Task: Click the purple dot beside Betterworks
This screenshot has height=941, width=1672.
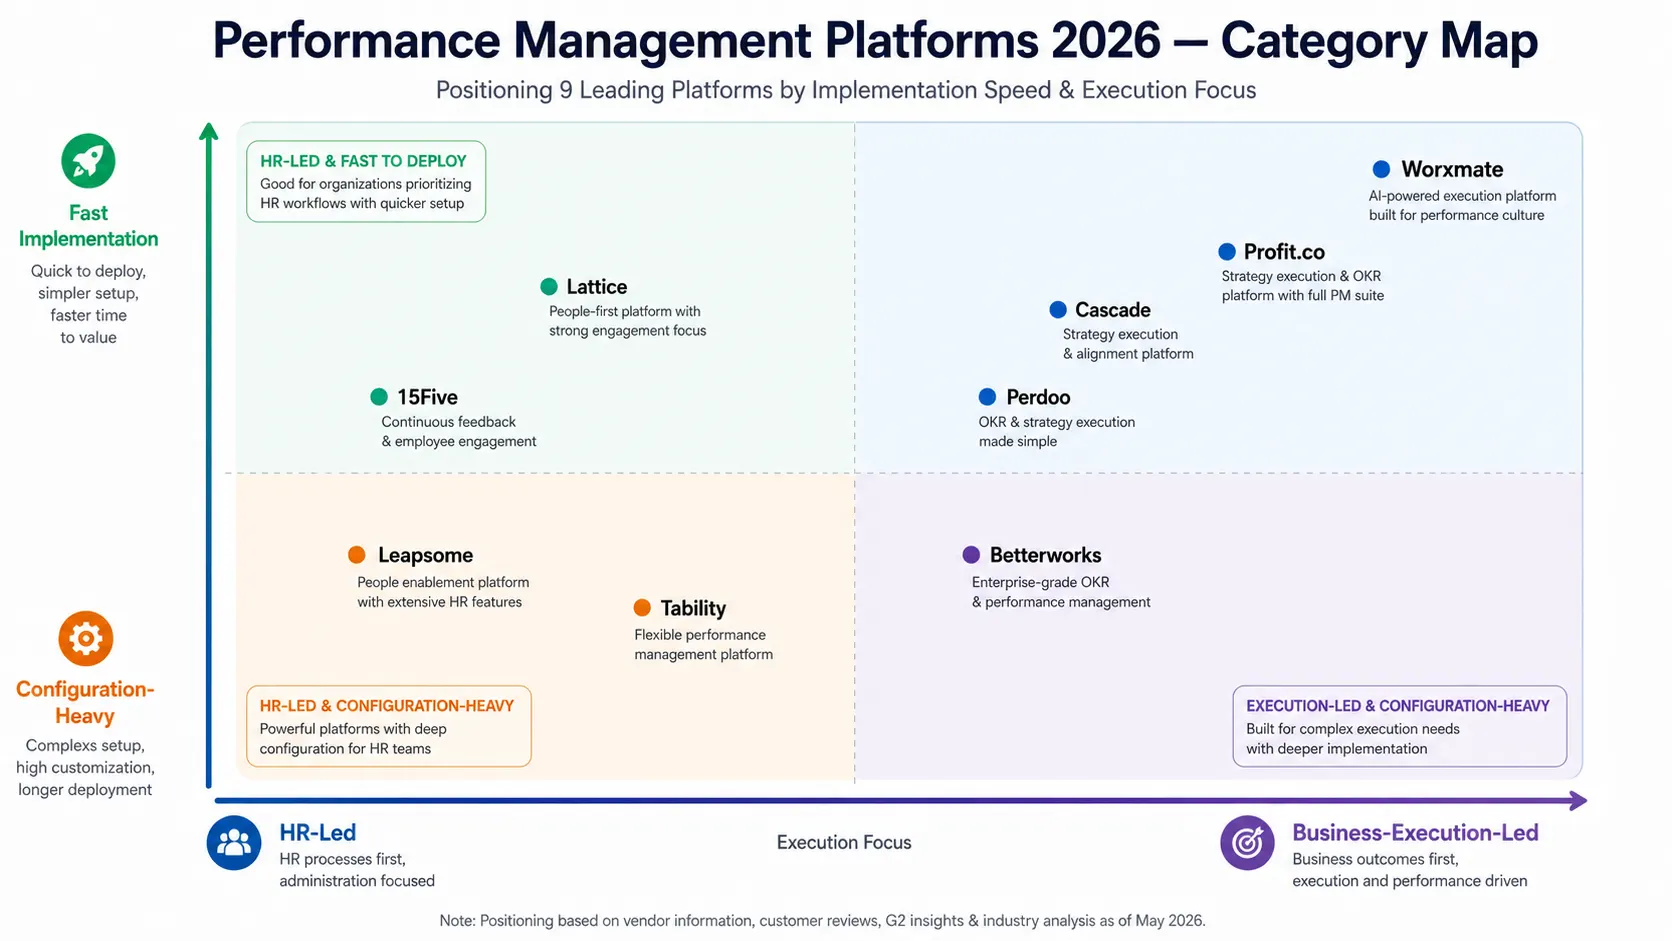Action: coord(971,554)
